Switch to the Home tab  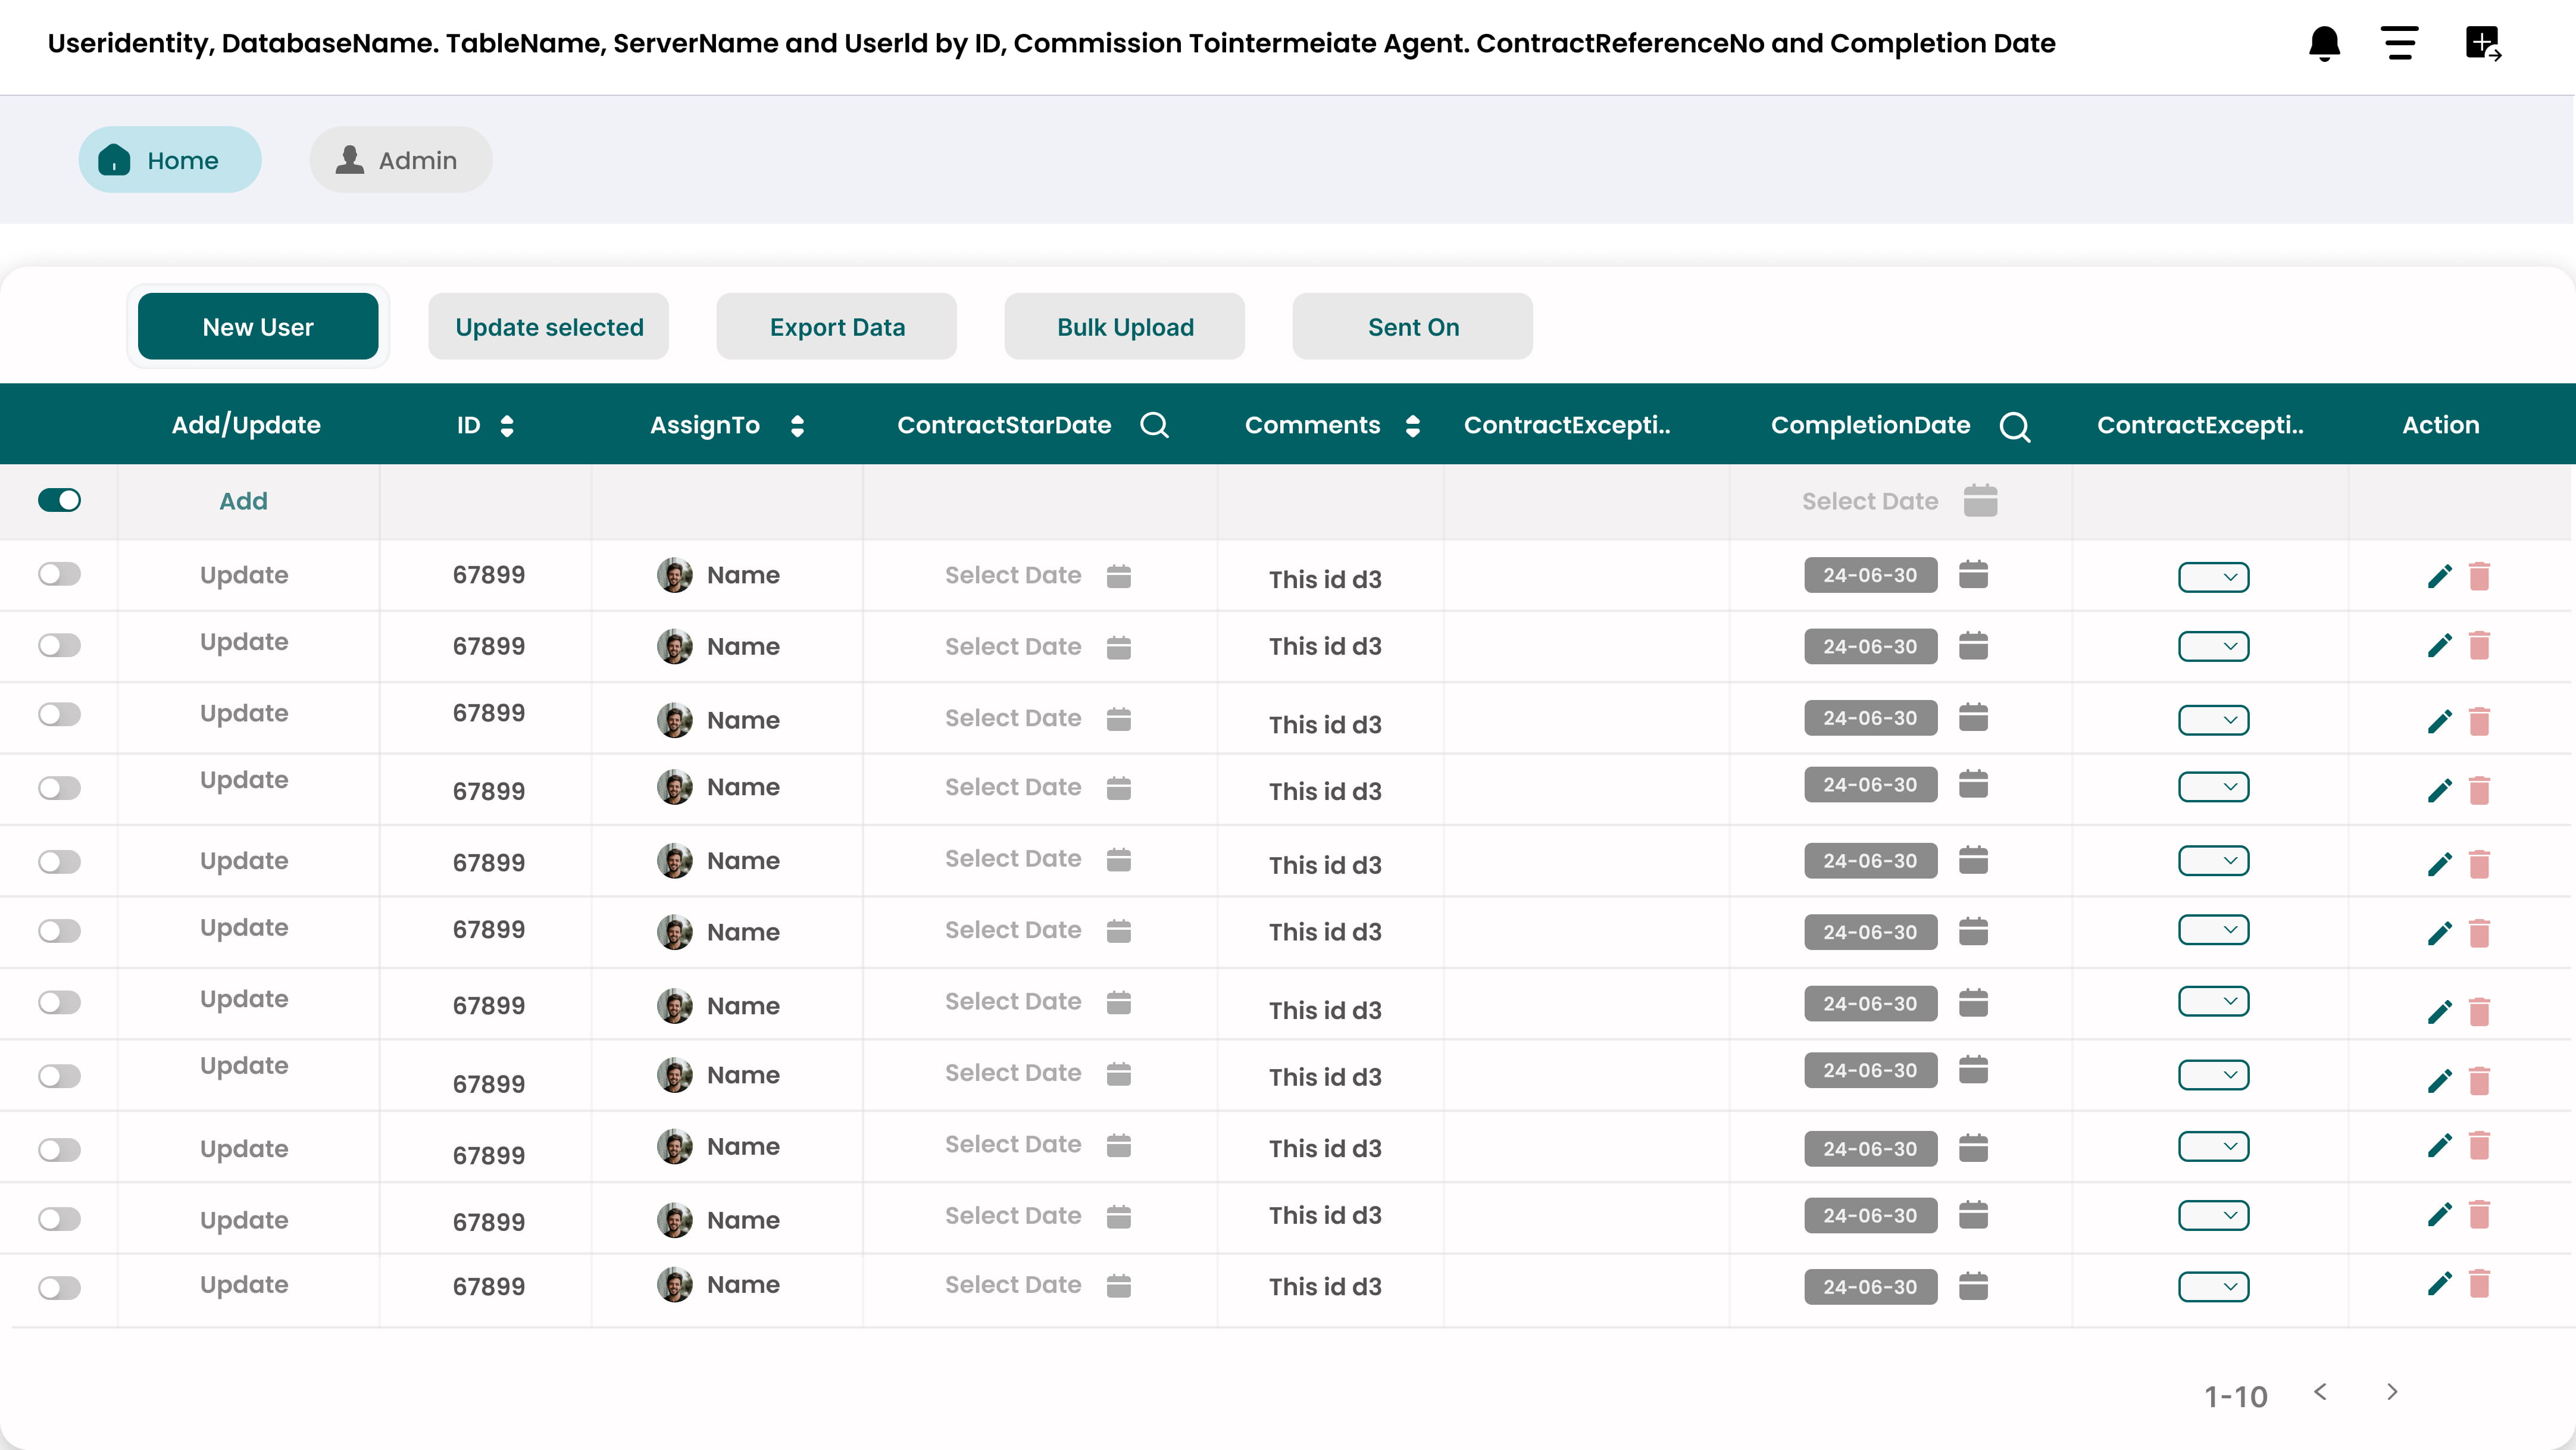point(170,160)
